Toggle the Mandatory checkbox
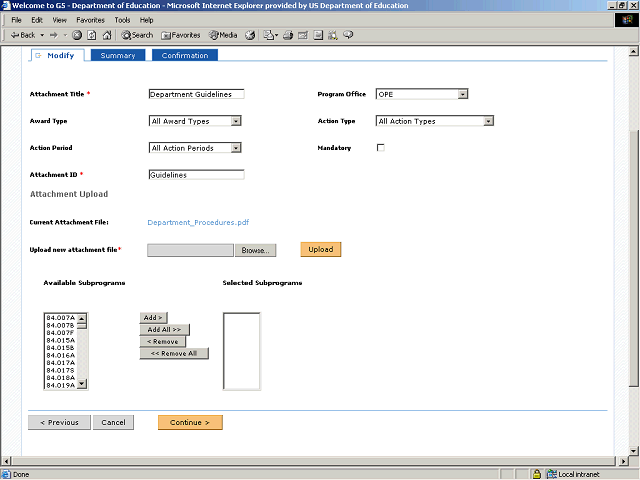Screen dimensions: 640x480 [380, 148]
